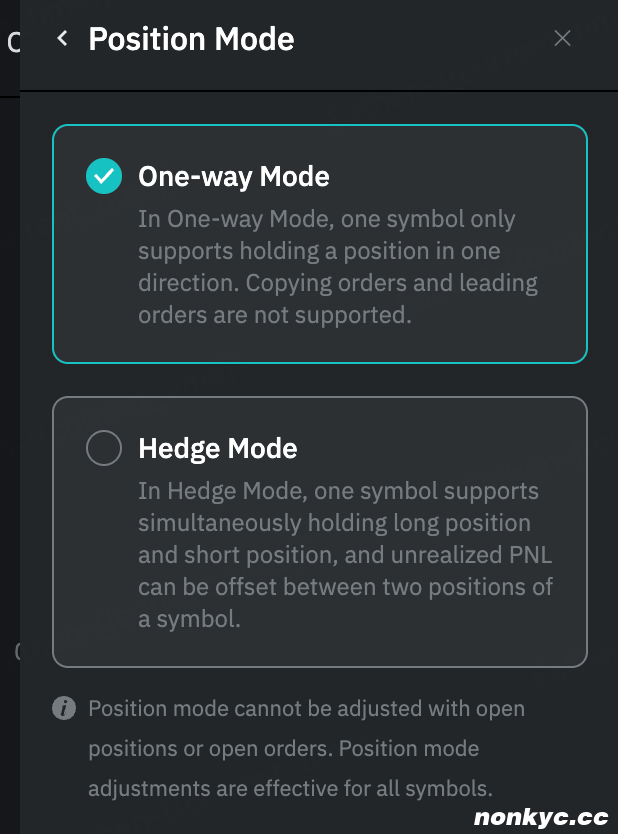Click the partially hidden letter behind the panel
Image resolution: width=618 pixels, height=834 pixels.
(x=13, y=42)
